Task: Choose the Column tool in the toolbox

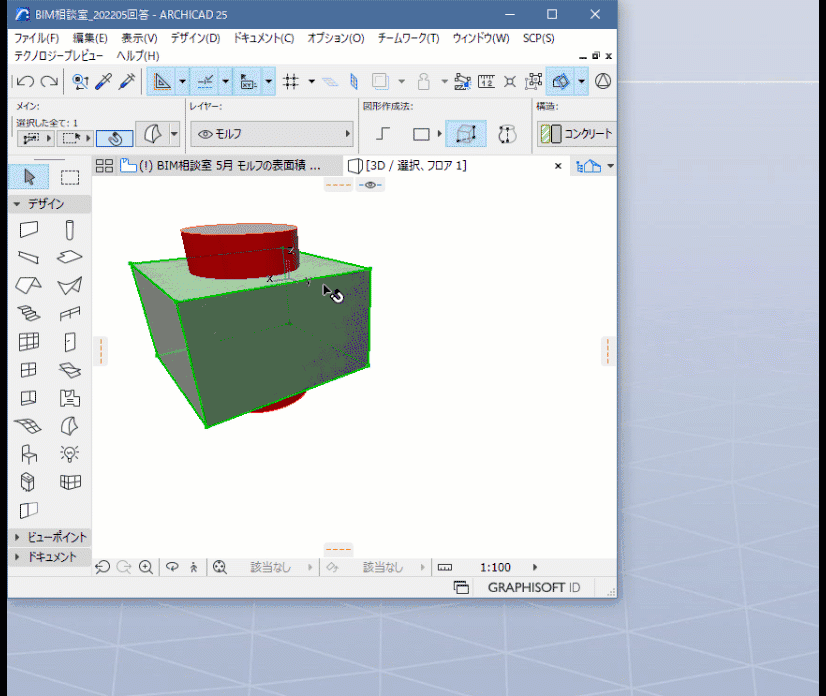Action: [x=70, y=230]
